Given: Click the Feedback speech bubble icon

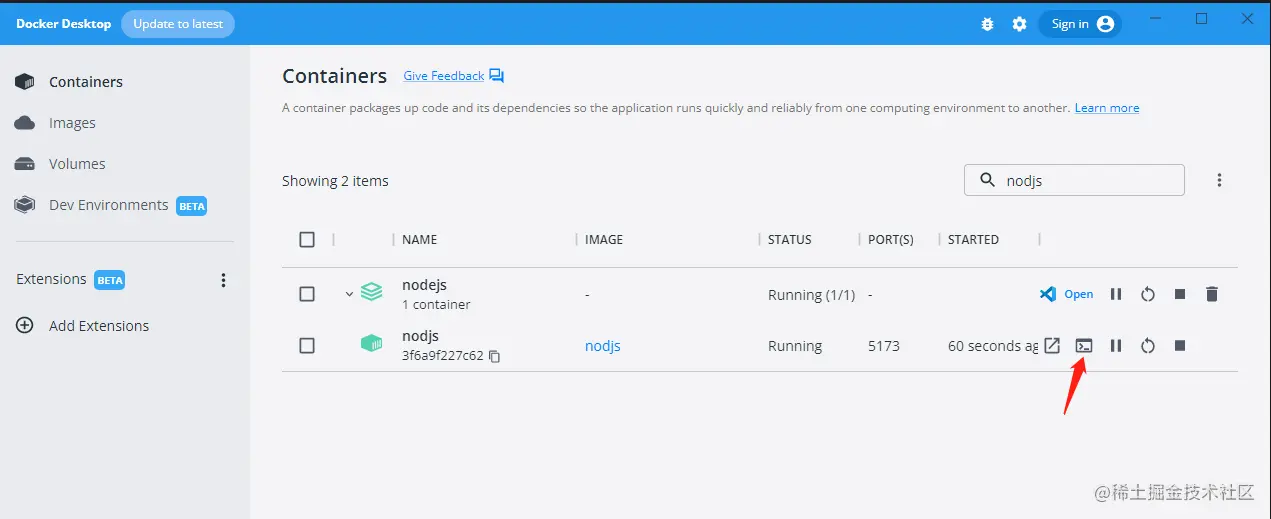Looking at the screenshot, I should (x=497, y=76).
